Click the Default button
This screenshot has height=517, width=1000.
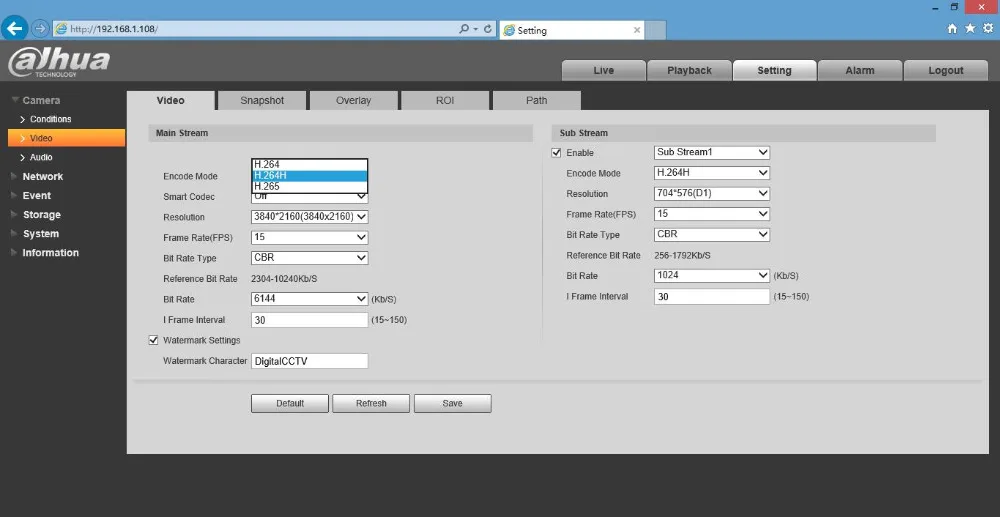(x=290, y=404)
